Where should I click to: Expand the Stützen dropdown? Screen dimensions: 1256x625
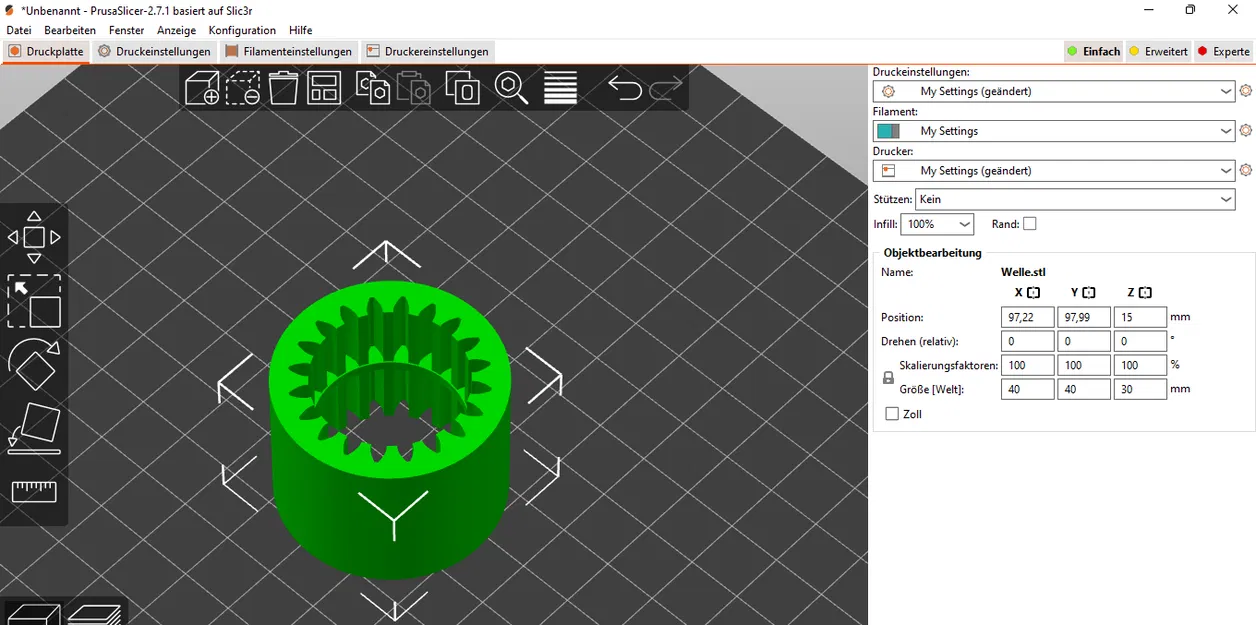coord(1076,199)
